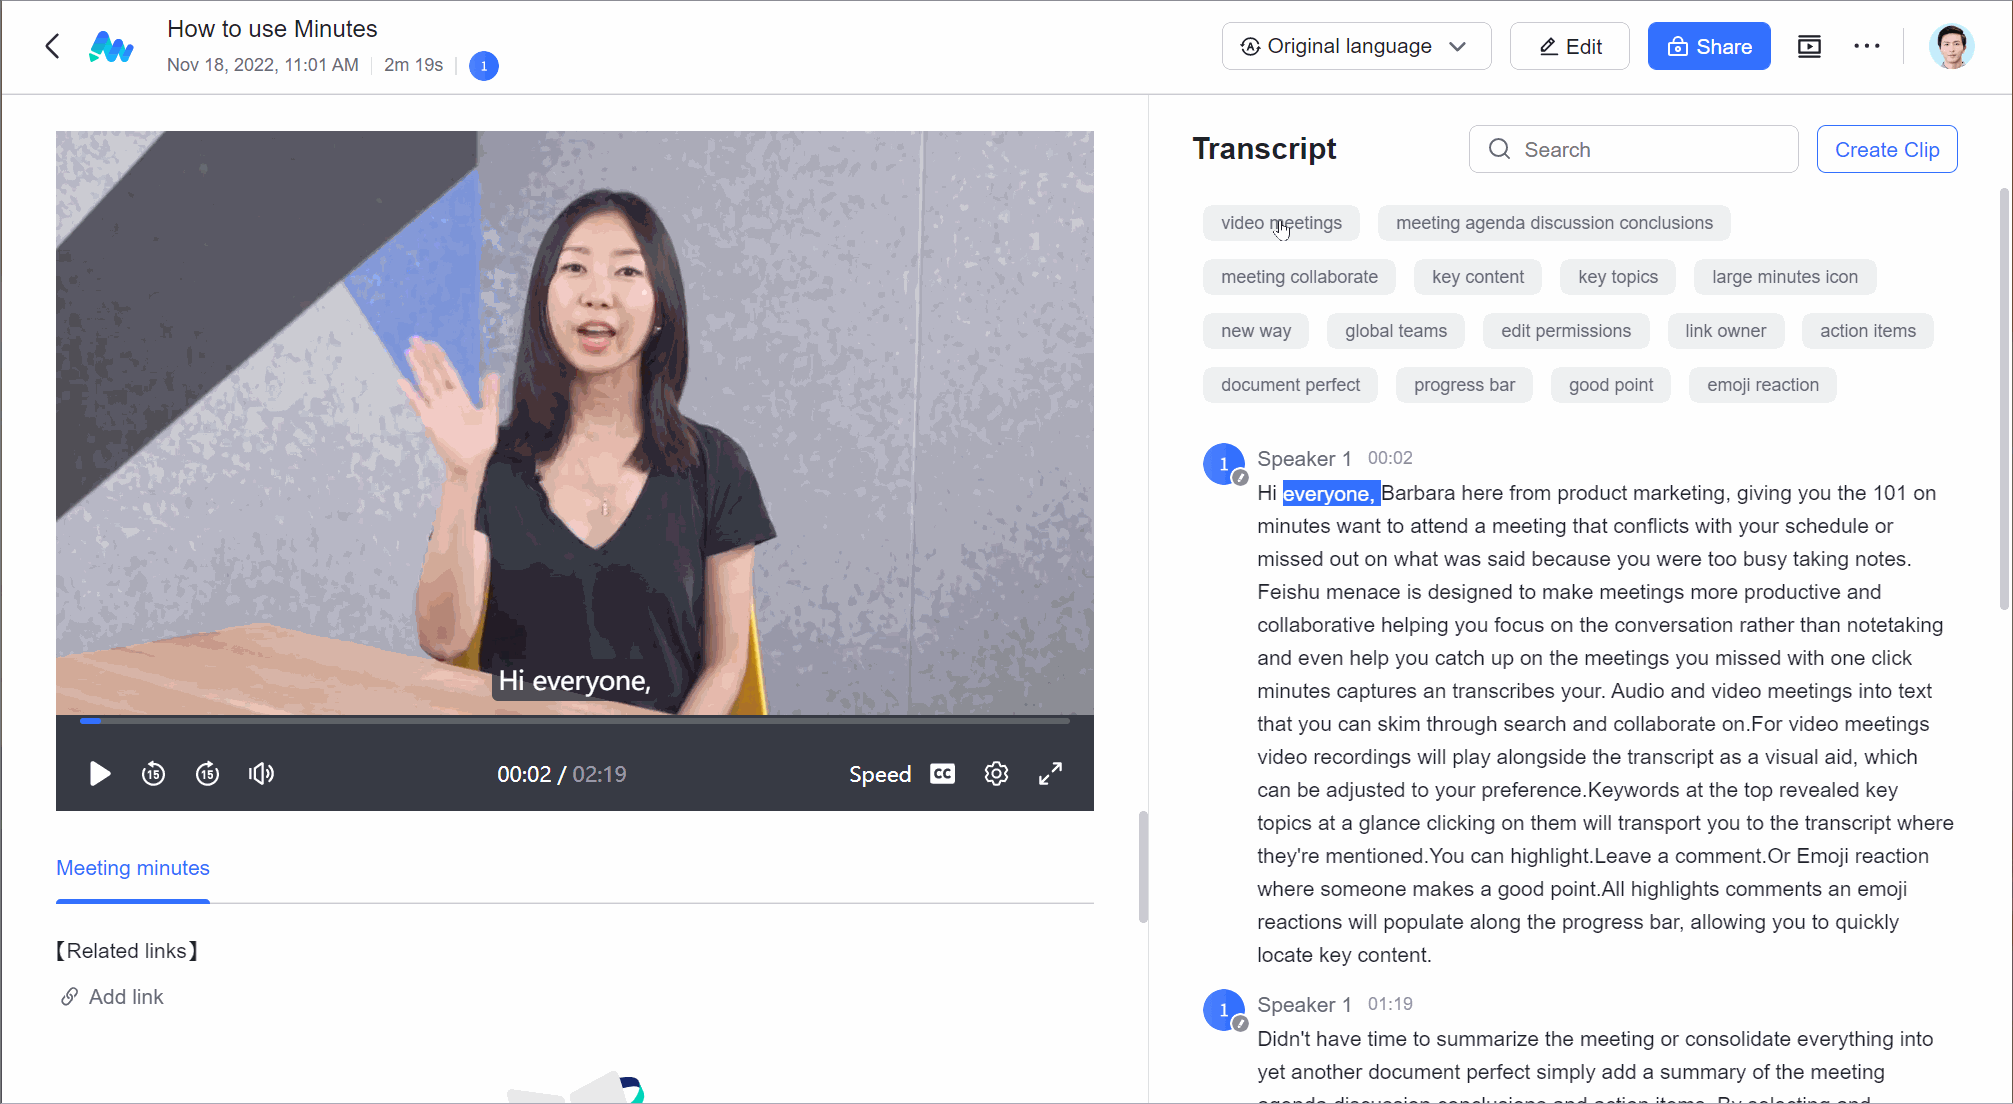Open the presentation view icon in the header

[1808, 46]
